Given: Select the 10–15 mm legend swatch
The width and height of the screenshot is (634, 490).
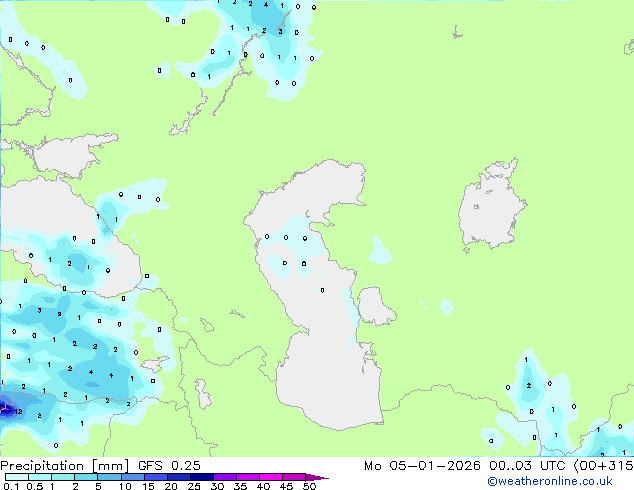Looking at the screenshot, I should click(132, 477).
